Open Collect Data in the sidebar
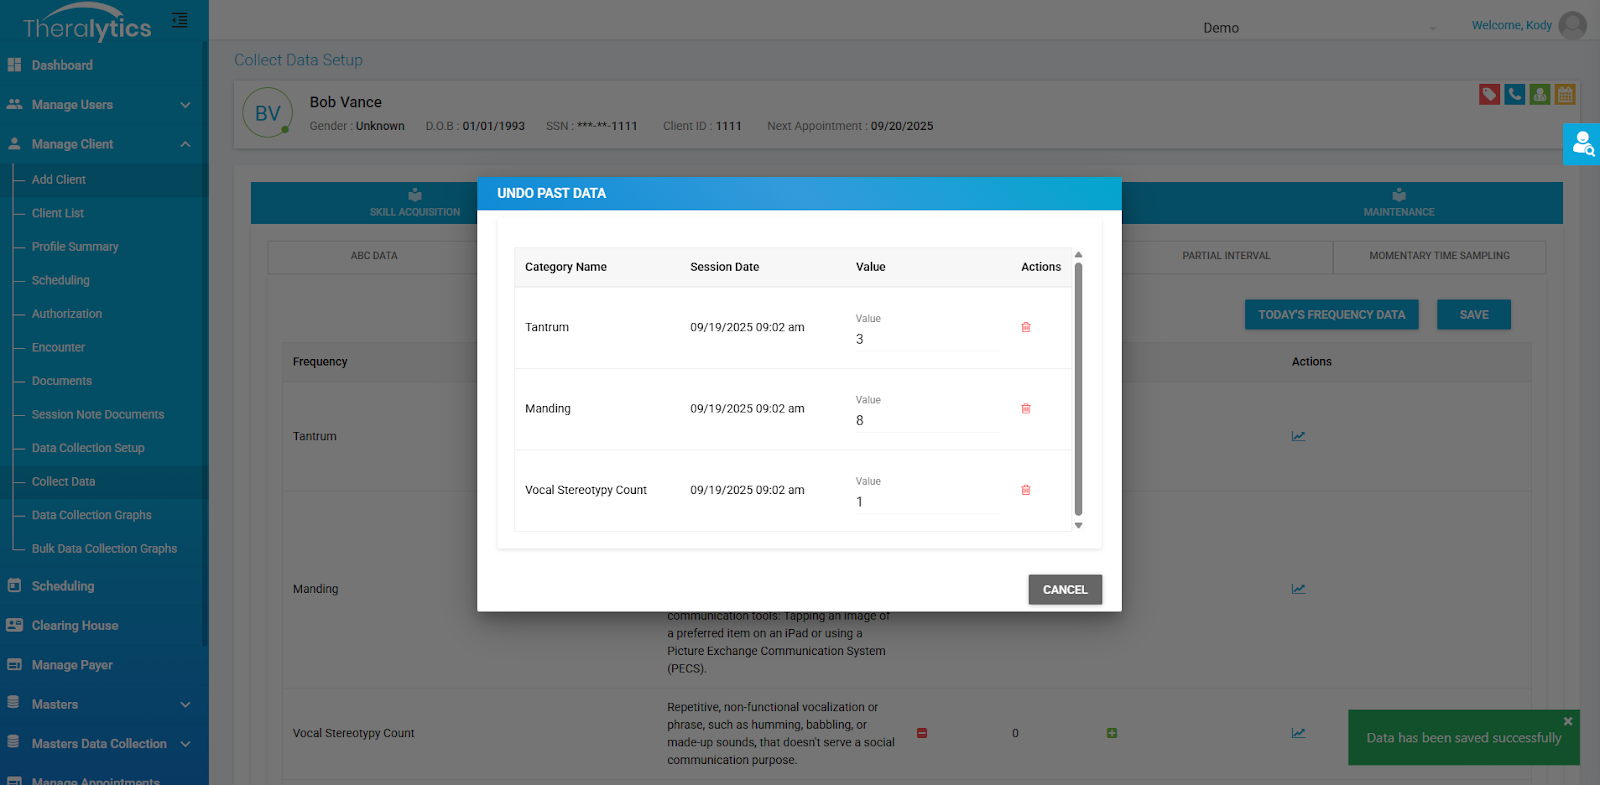 (64, 482)
